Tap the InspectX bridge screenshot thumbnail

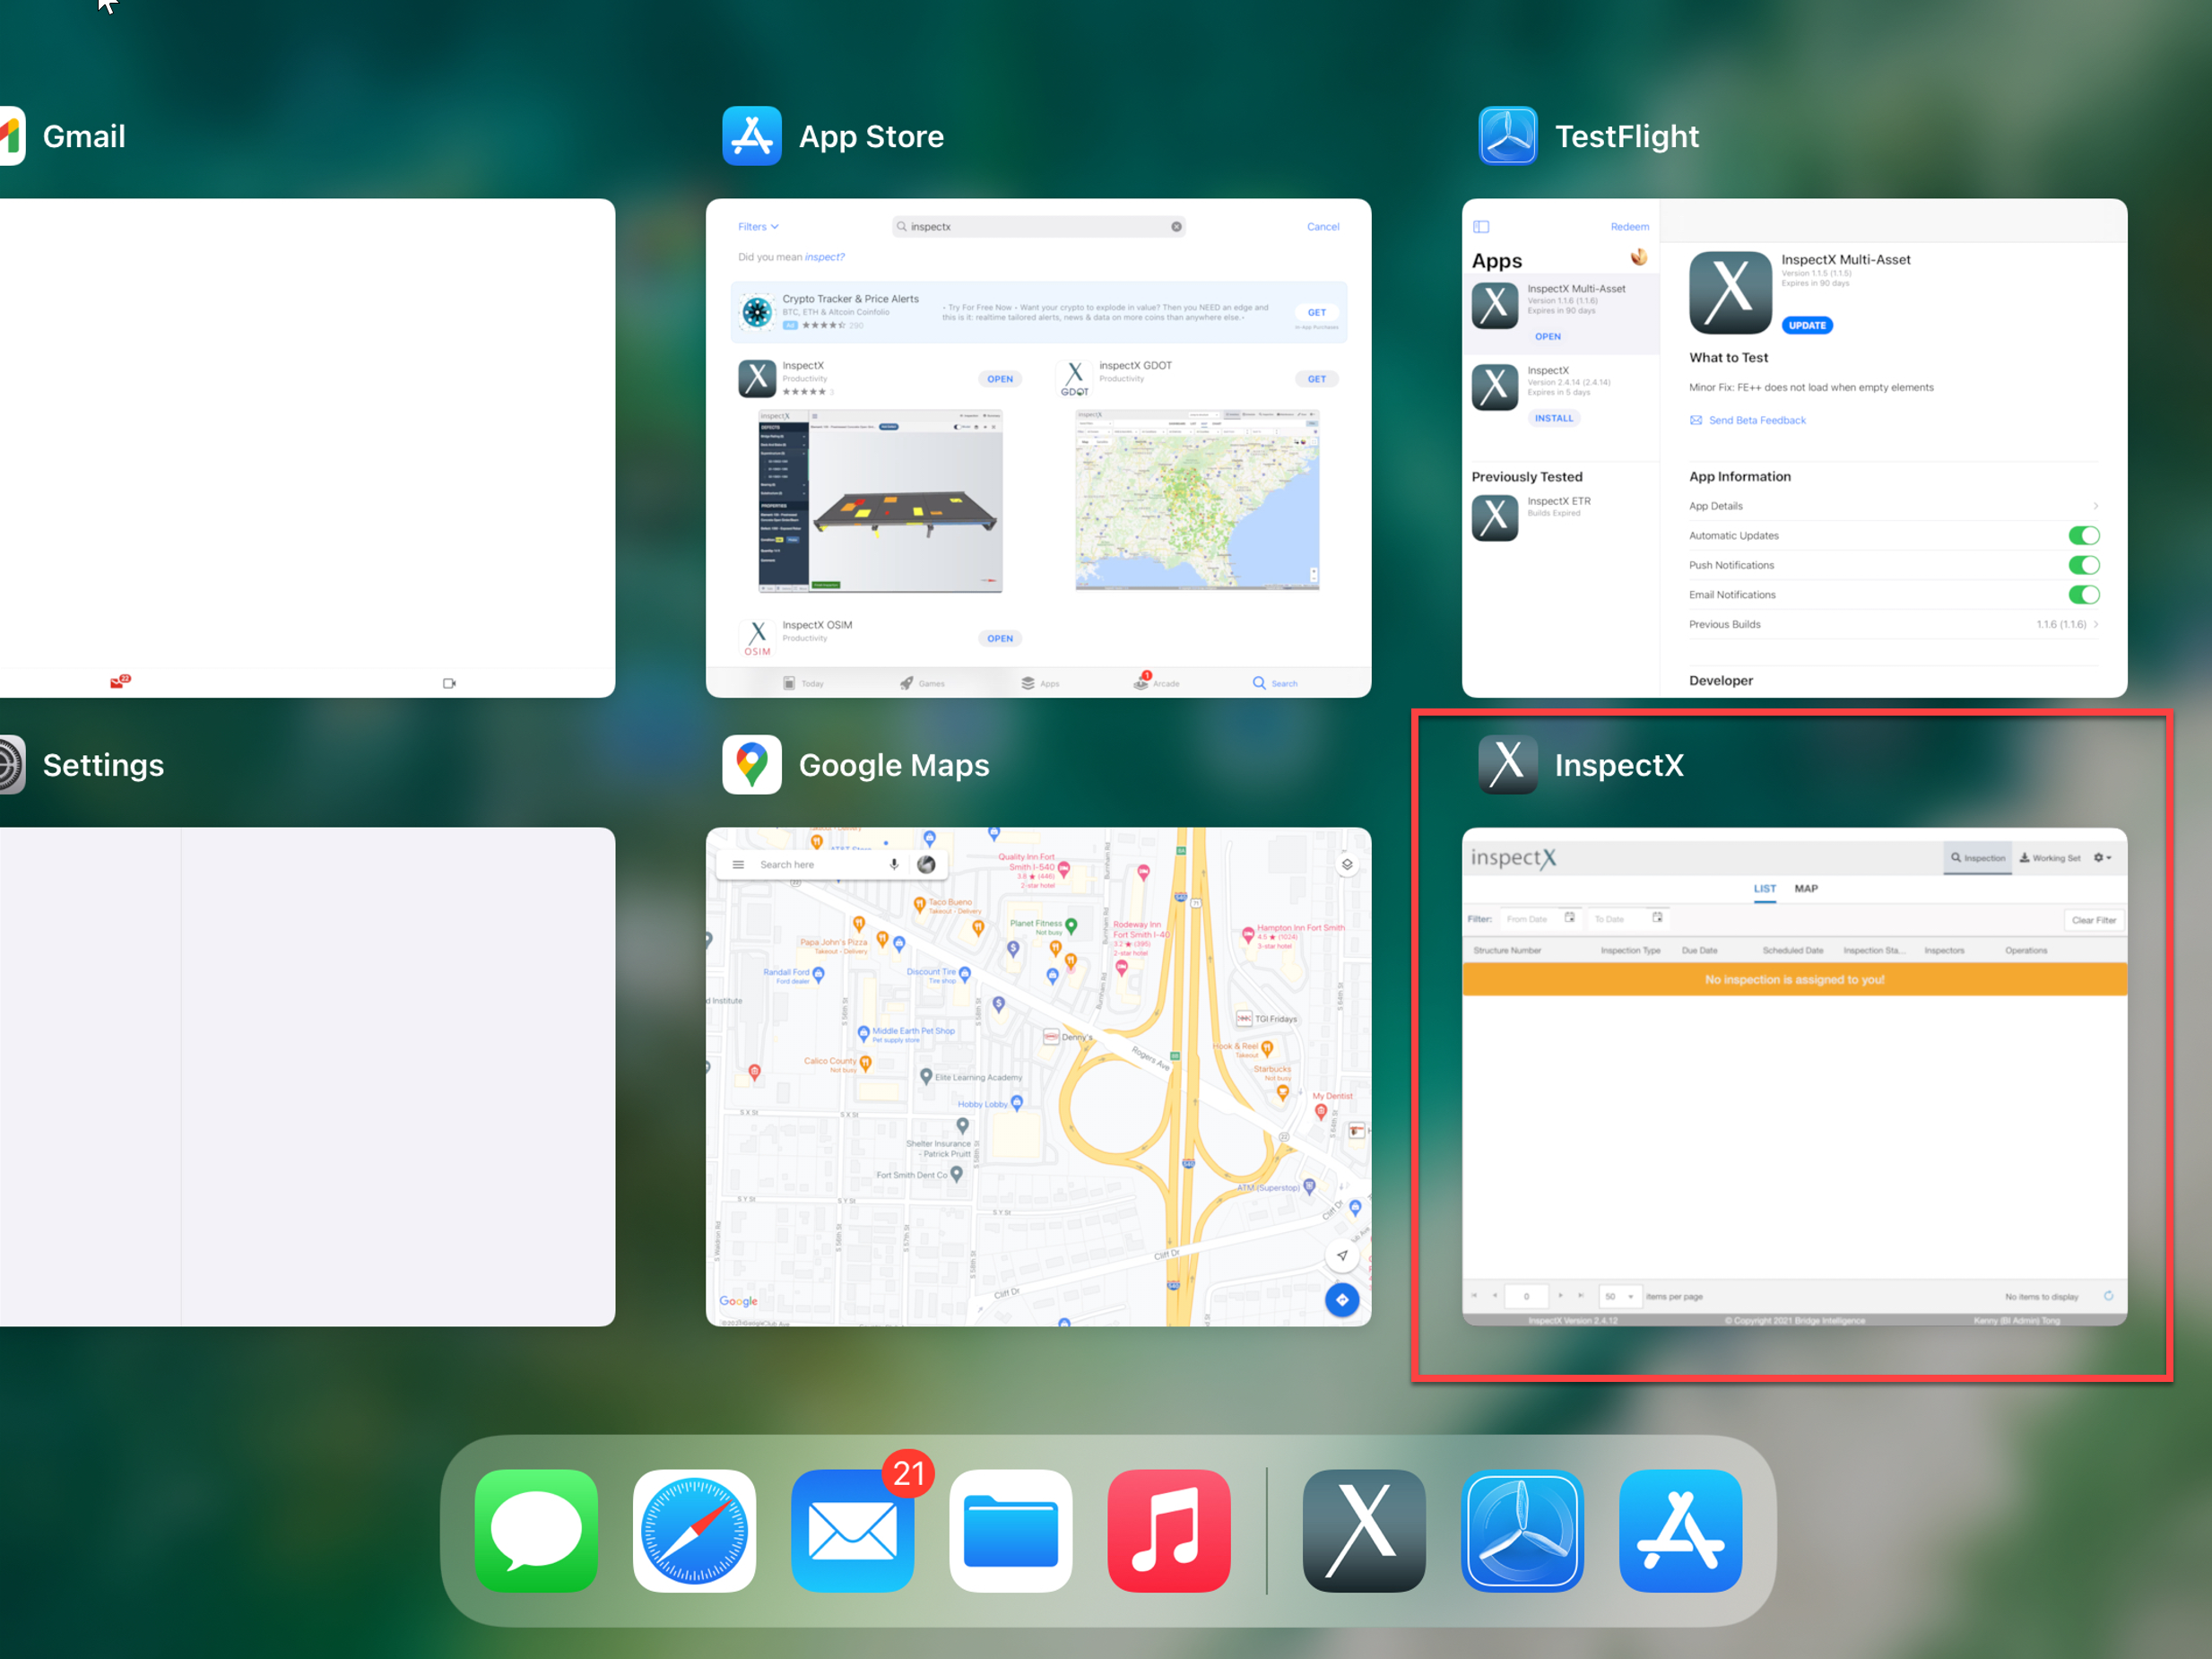880,501
